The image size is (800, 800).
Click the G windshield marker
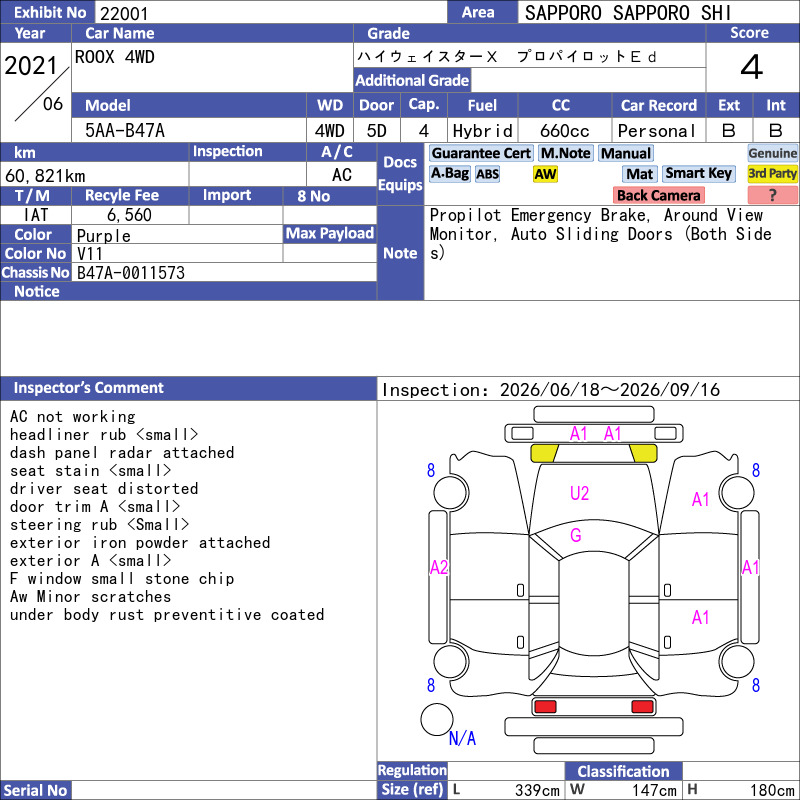[576, 535]
